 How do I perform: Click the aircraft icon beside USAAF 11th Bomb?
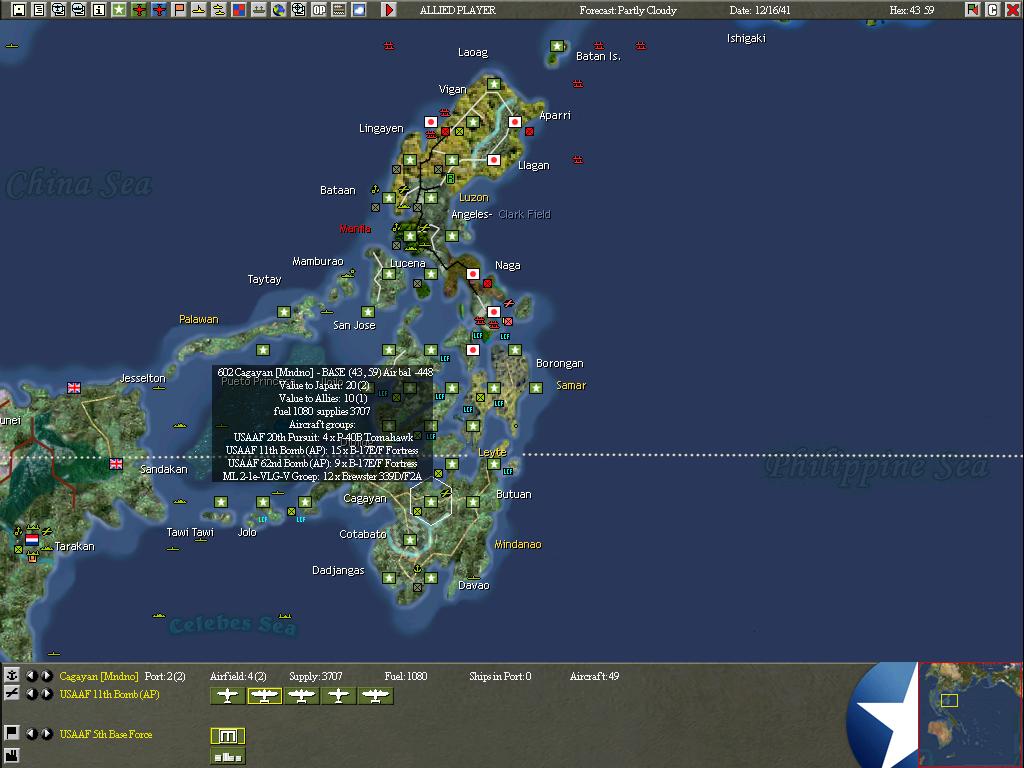[x=11, y=694]
